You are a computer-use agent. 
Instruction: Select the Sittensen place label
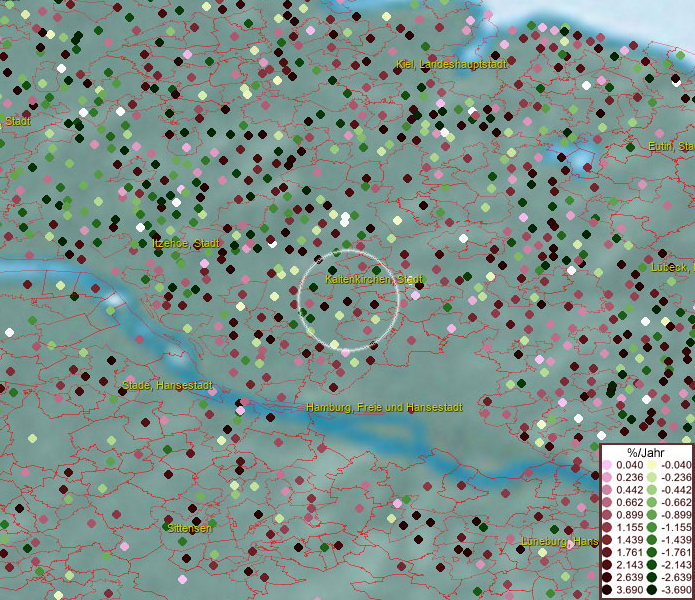189,528
